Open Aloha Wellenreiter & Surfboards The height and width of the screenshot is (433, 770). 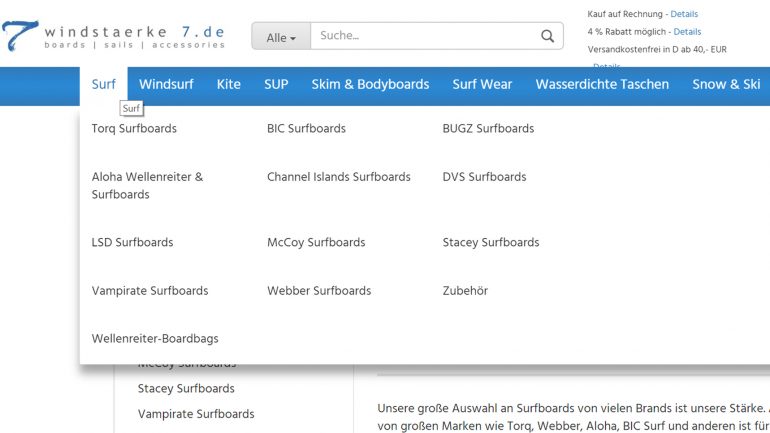(147, 186)
